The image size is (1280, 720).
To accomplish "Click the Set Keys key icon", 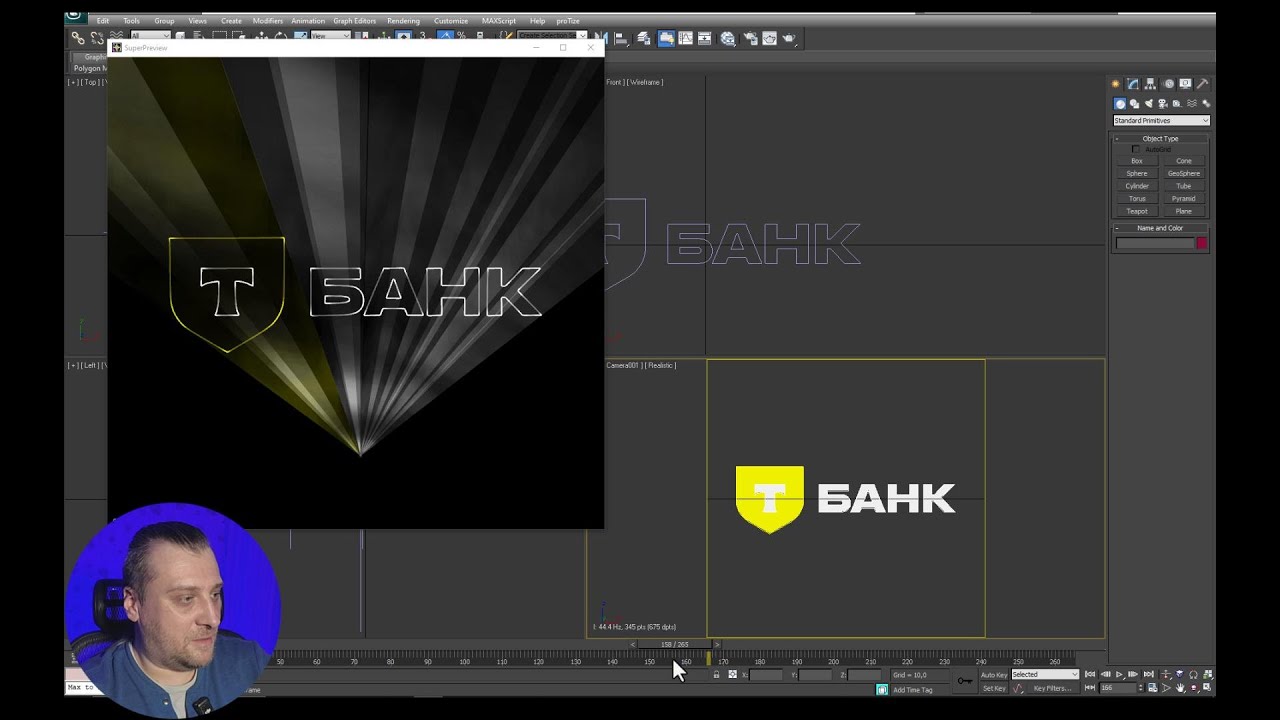I will [965, 680].
